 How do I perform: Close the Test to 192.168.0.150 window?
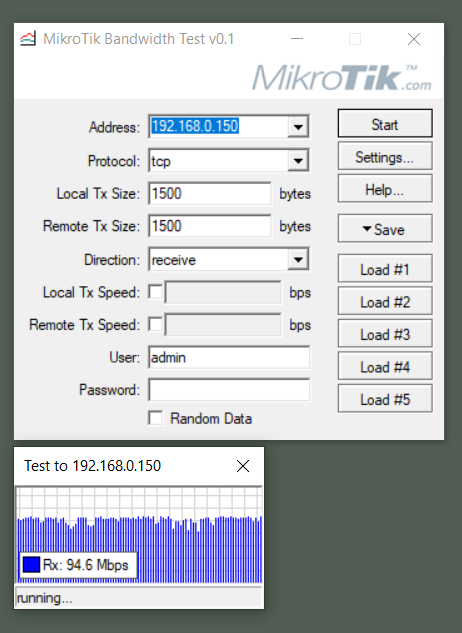pyautogui.click(x=243, y=466)
